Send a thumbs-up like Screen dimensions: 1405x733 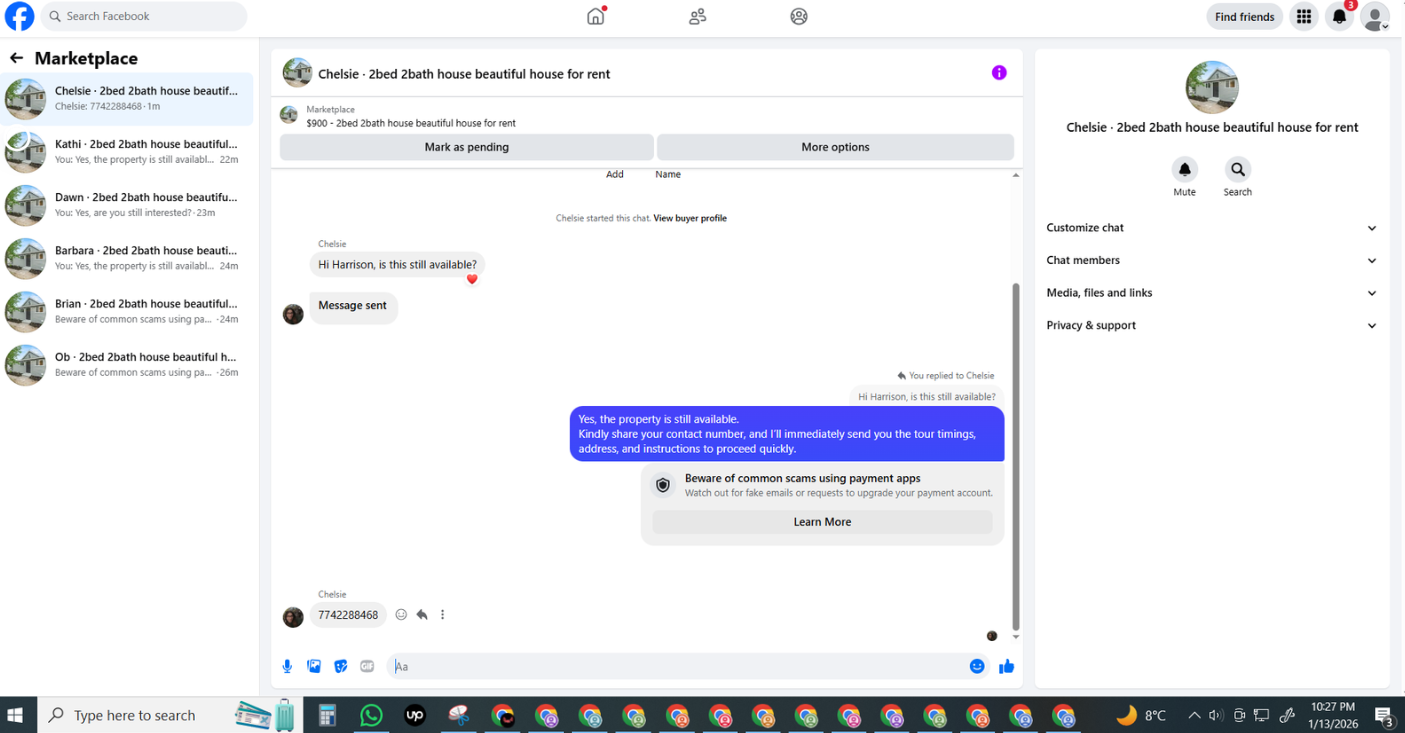coord(1006,666)
